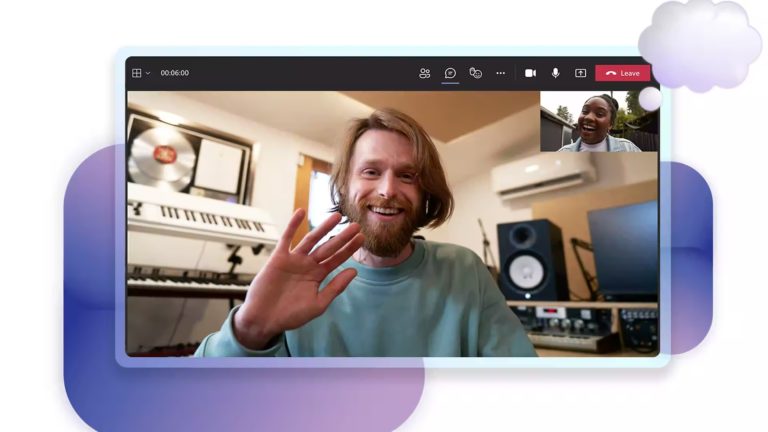Viewport: 768px width, 432px height.
Task: Expand the layout dropdown chevron
Action: pos(148,73)
